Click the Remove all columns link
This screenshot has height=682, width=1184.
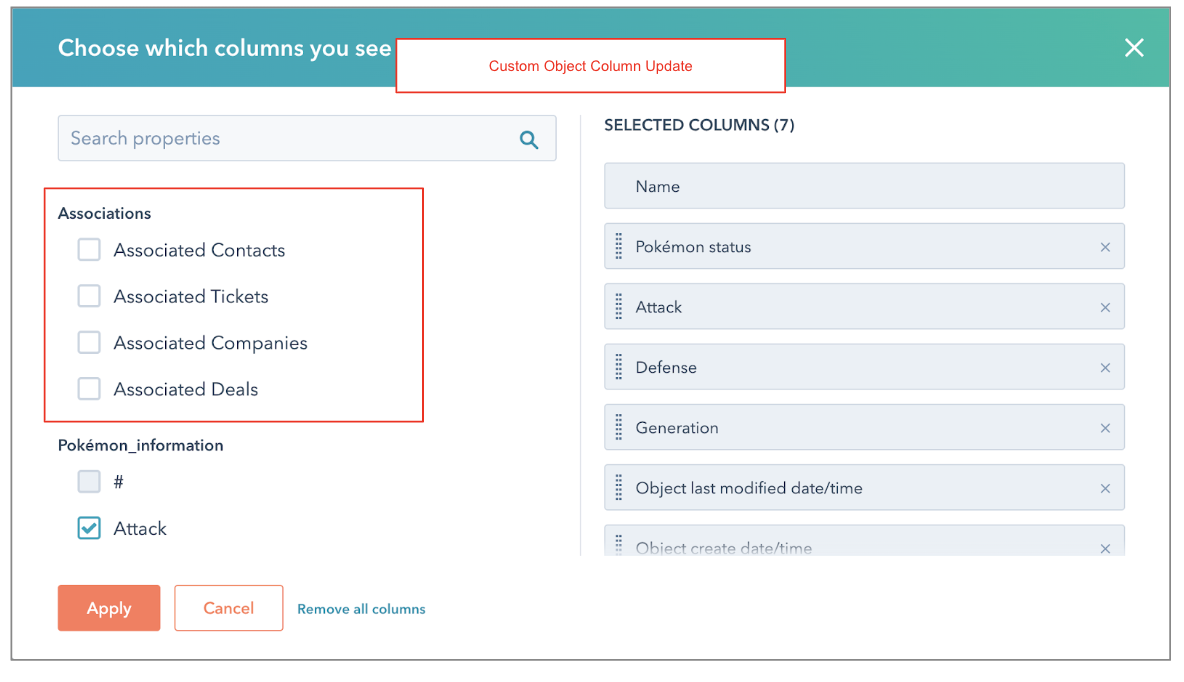click(361, 609)
